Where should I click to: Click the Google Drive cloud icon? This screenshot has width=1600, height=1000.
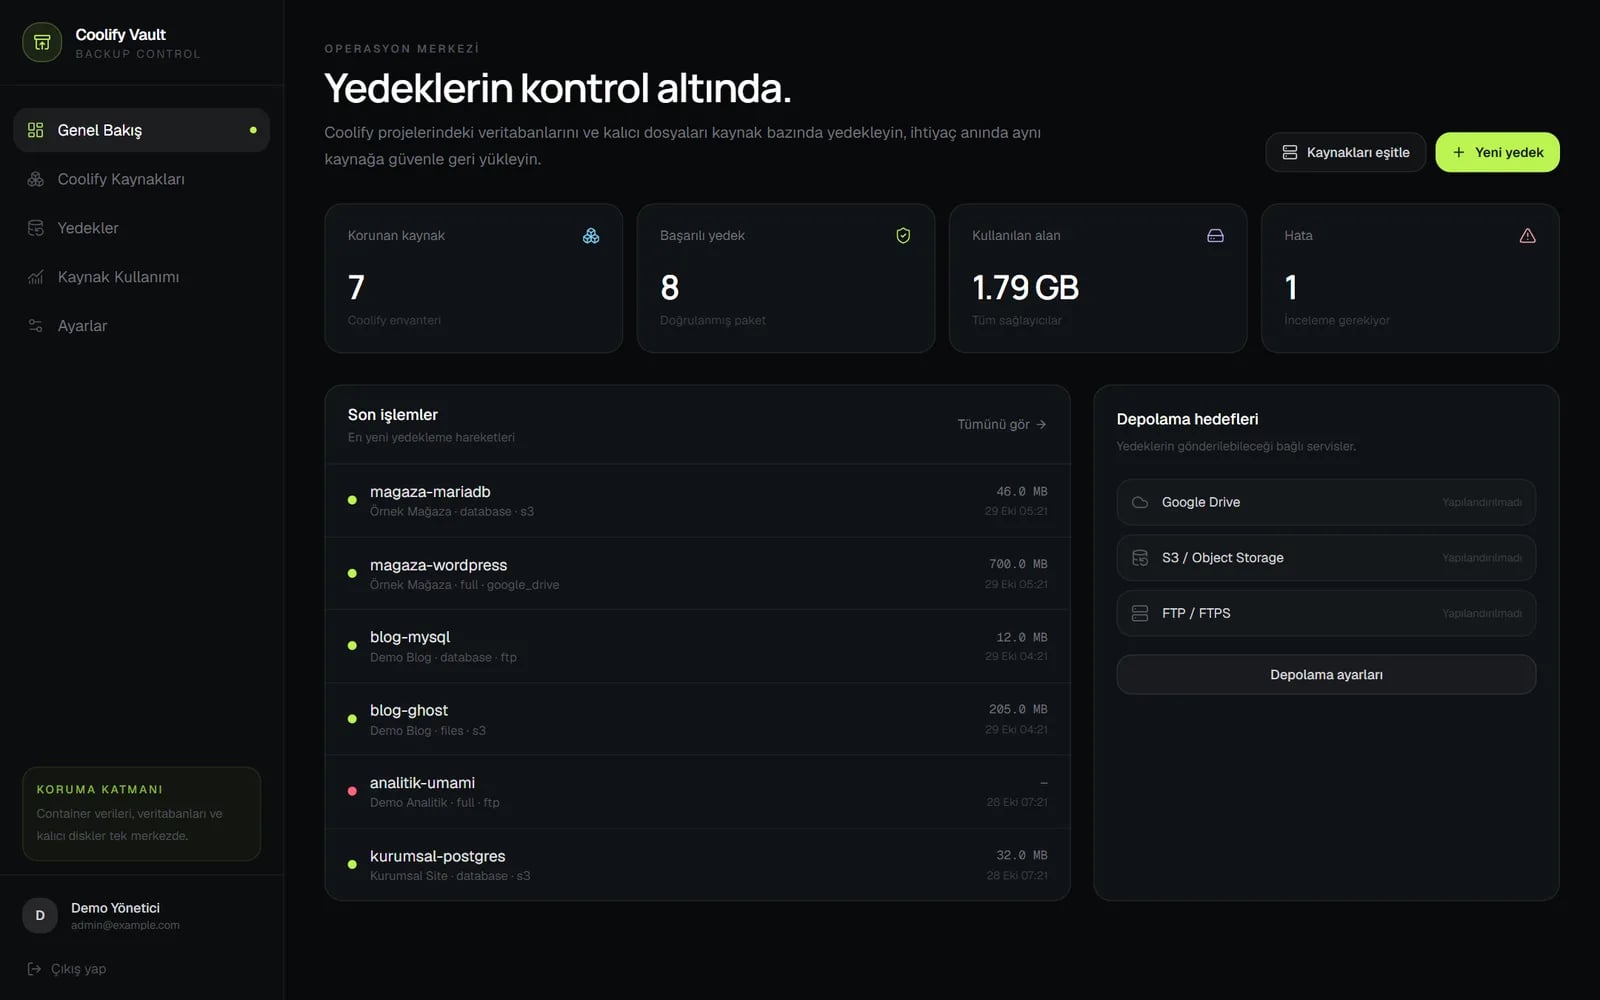pyautogui.click(x=1140, y=502)
